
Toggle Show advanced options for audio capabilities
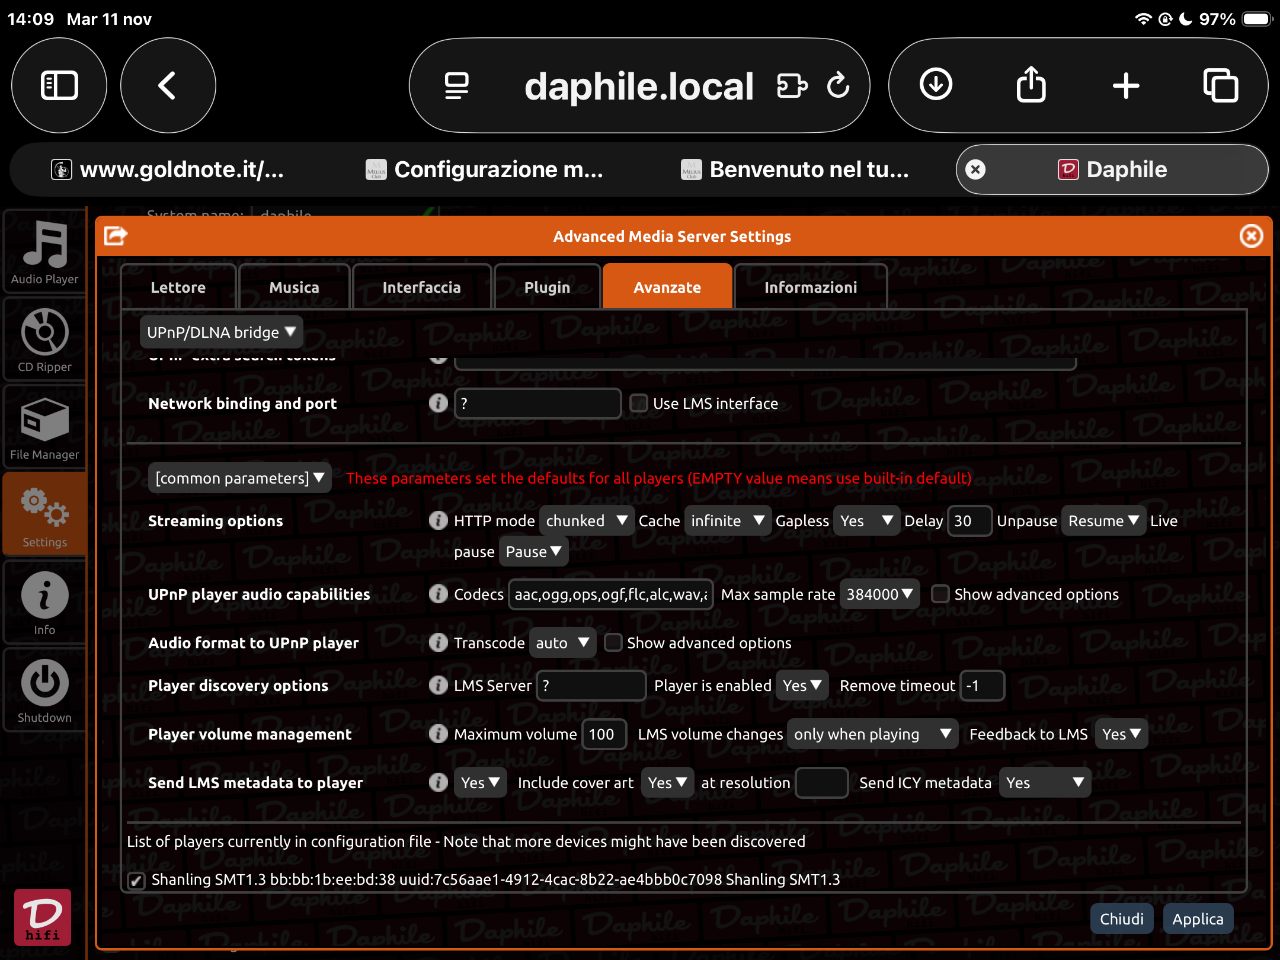[940, 594]
